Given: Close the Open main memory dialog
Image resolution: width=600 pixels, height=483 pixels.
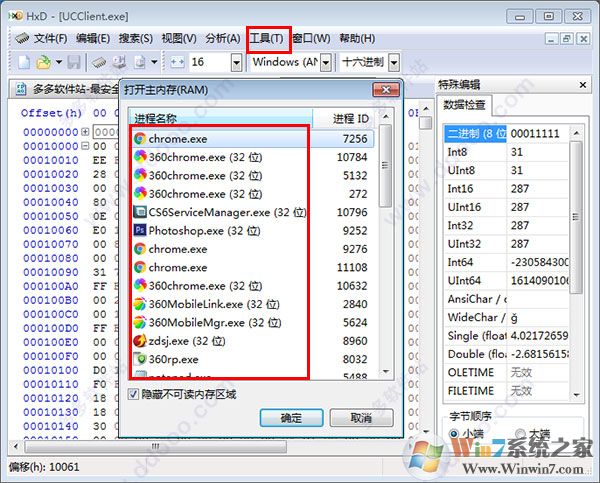Looking at the screenshot, I should point(386,90).
